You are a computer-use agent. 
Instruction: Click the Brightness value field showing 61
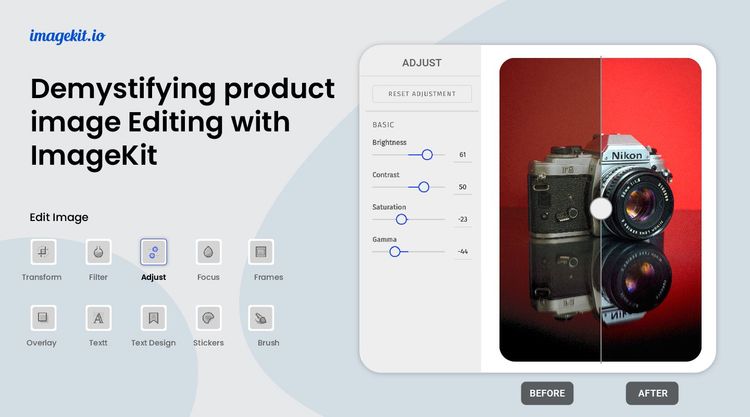pos(463,155)
